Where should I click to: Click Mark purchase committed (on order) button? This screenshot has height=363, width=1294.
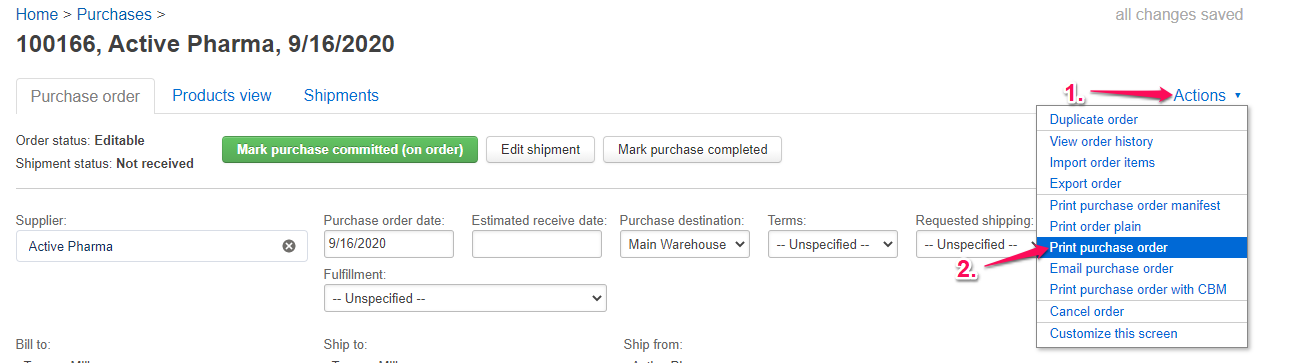click(350, 150)
